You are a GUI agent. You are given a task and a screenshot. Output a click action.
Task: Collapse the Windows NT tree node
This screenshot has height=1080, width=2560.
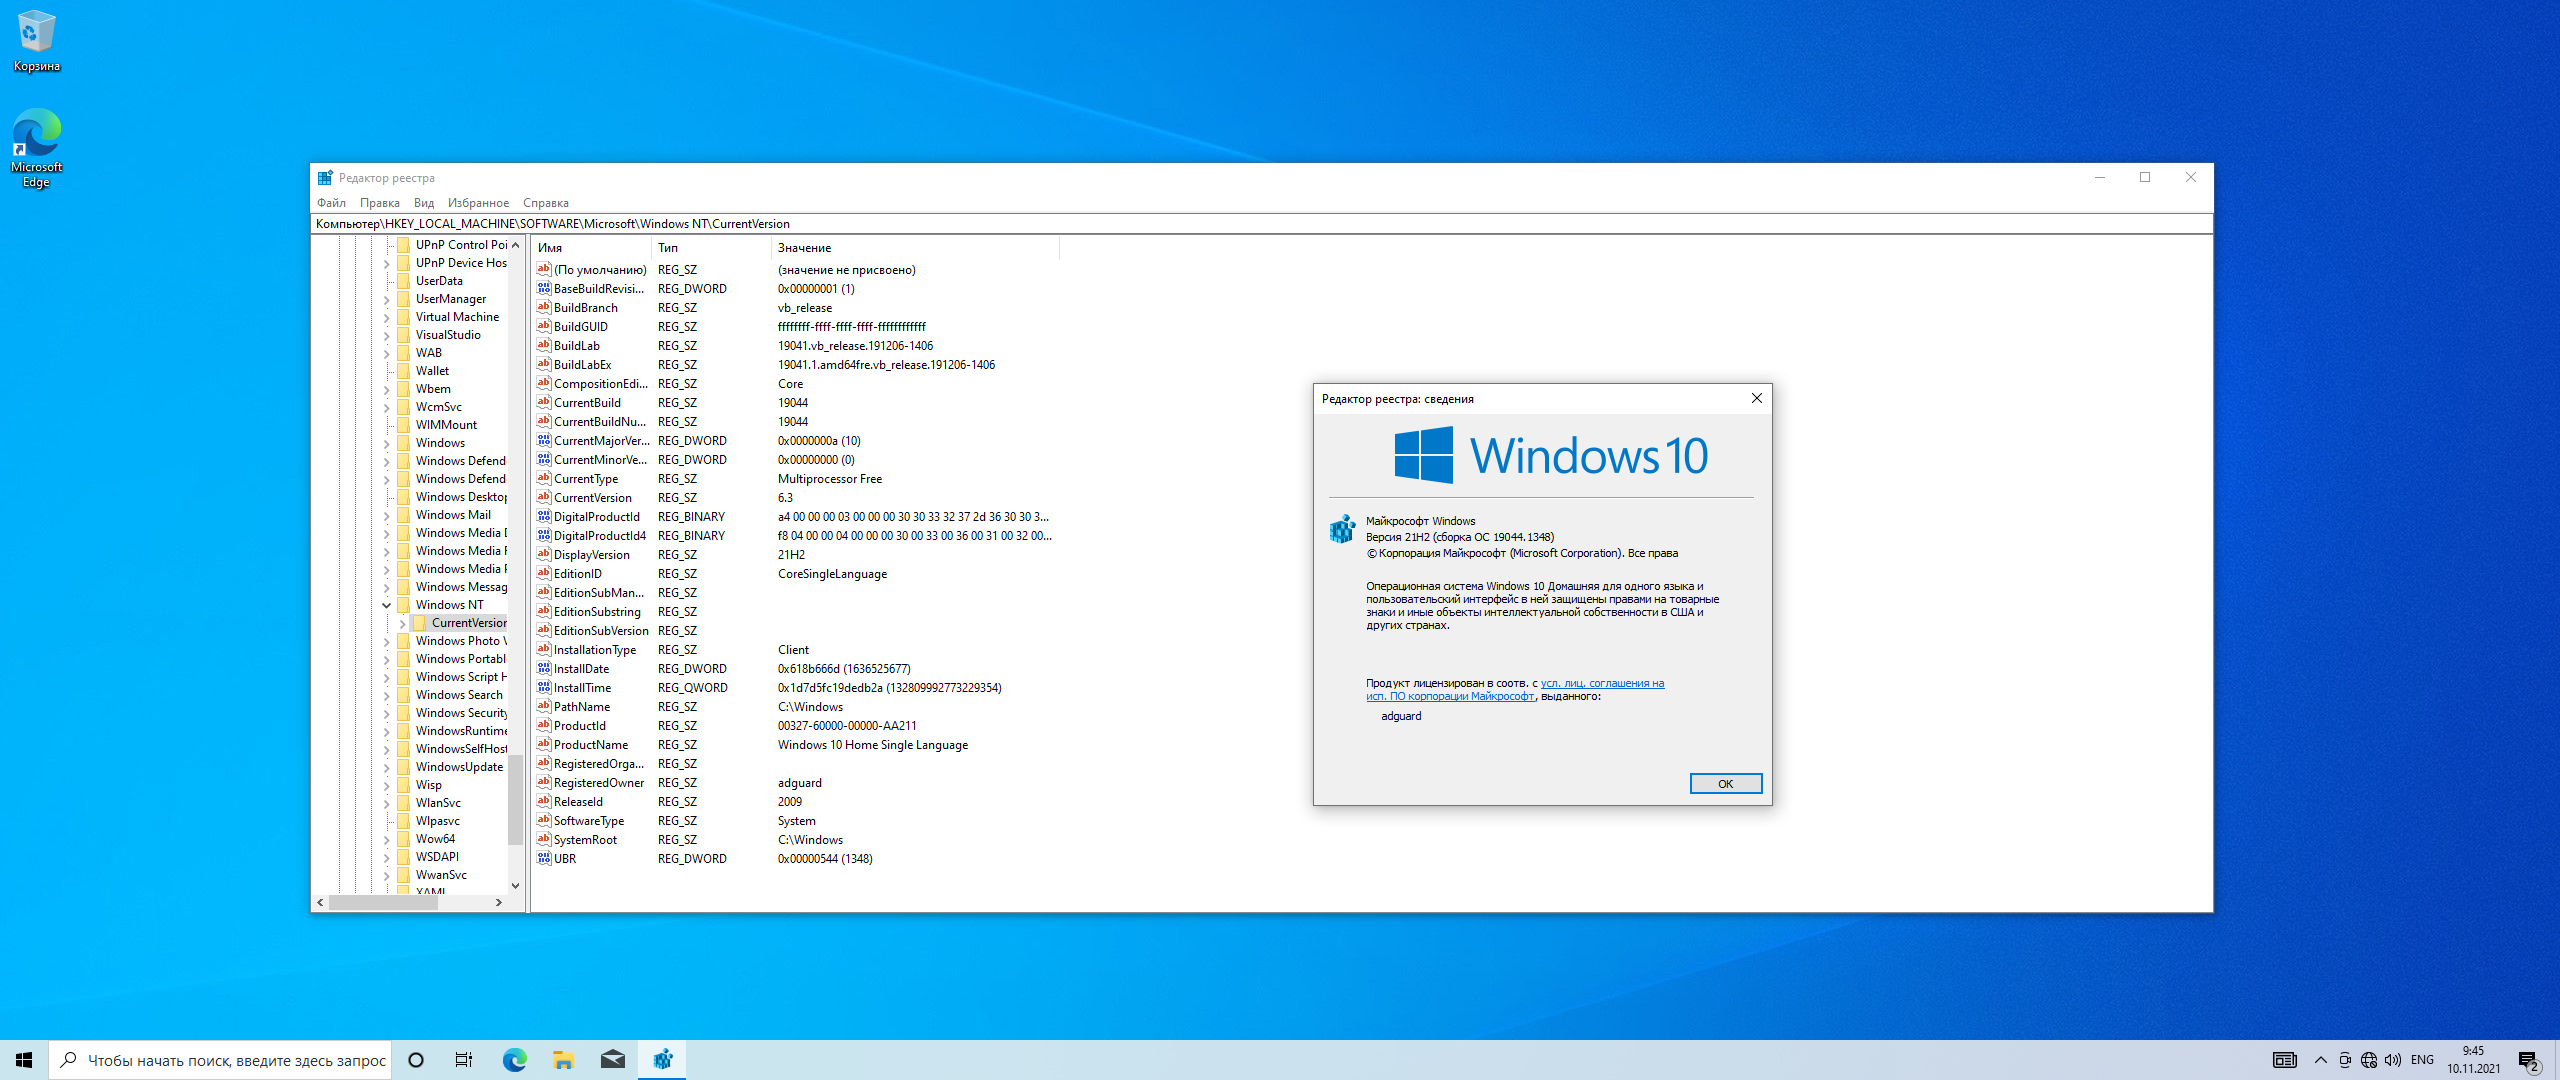[x=387, y=605]
